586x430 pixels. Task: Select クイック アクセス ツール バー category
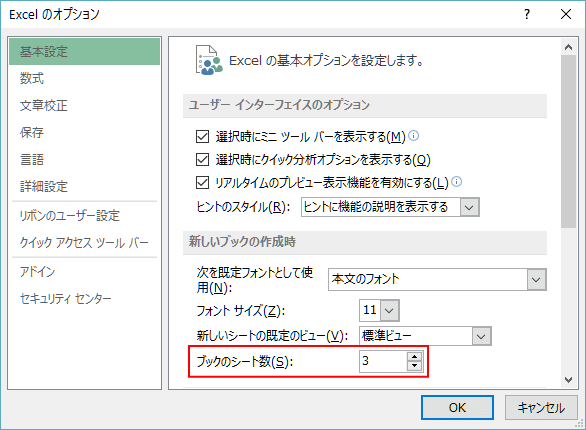[x=84, y=242]
